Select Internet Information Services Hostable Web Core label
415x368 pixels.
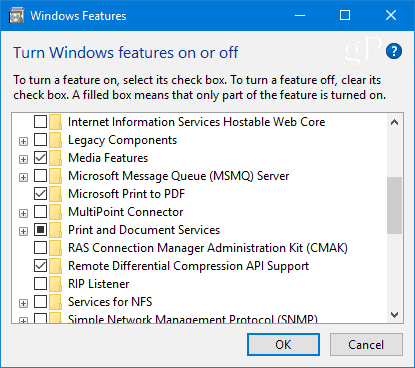coord(196,122)
